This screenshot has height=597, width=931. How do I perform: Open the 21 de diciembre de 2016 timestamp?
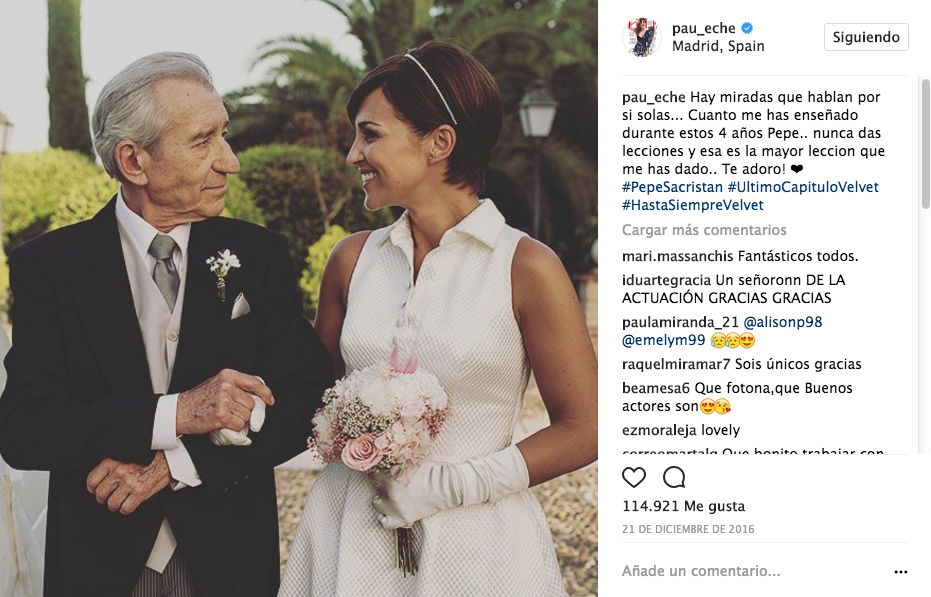tap(688, 529)
